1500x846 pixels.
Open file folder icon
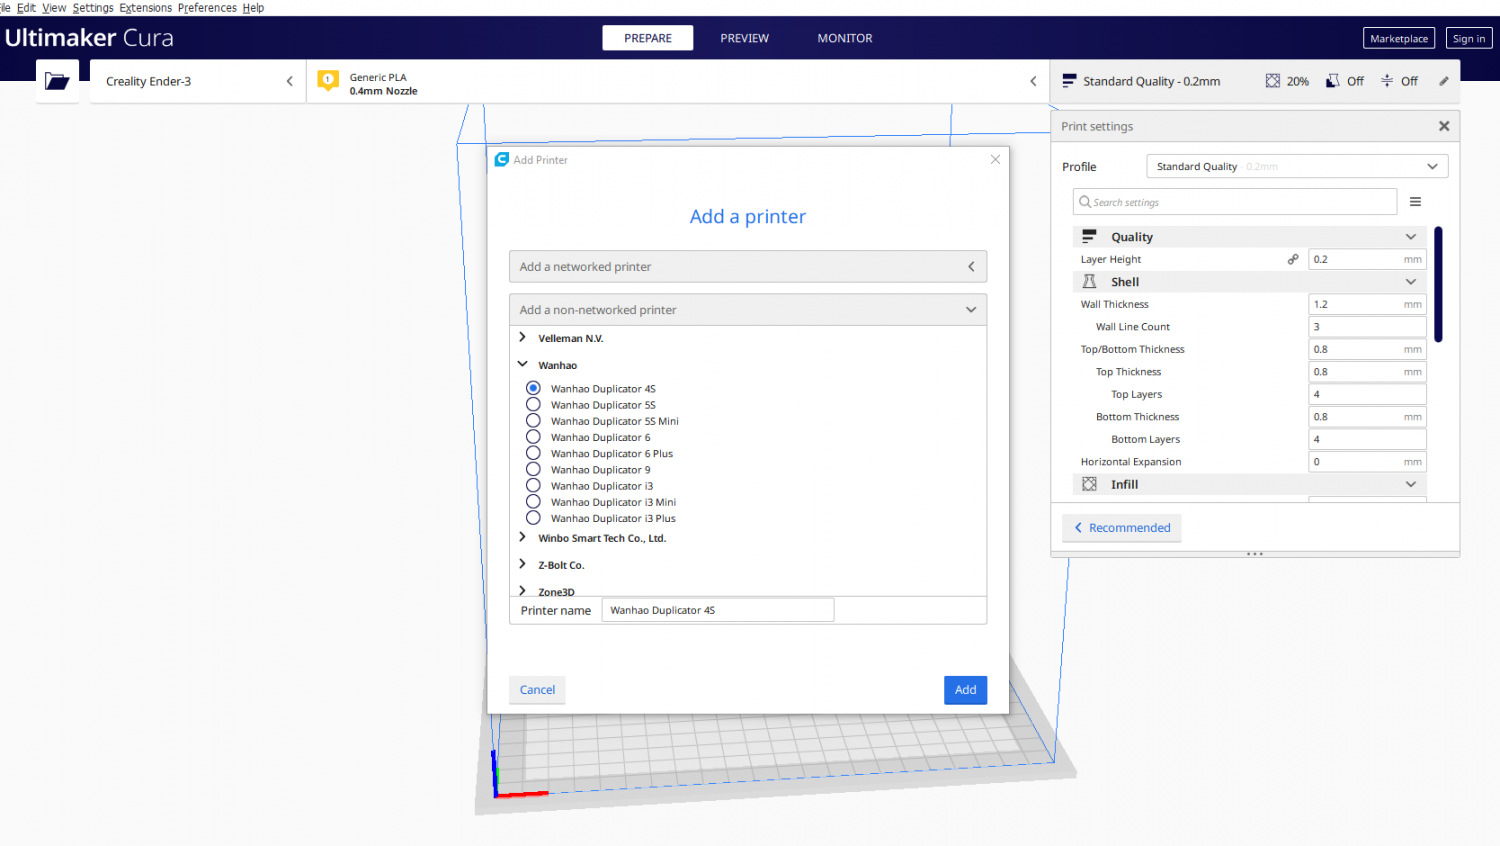click(x=57, y=81)
